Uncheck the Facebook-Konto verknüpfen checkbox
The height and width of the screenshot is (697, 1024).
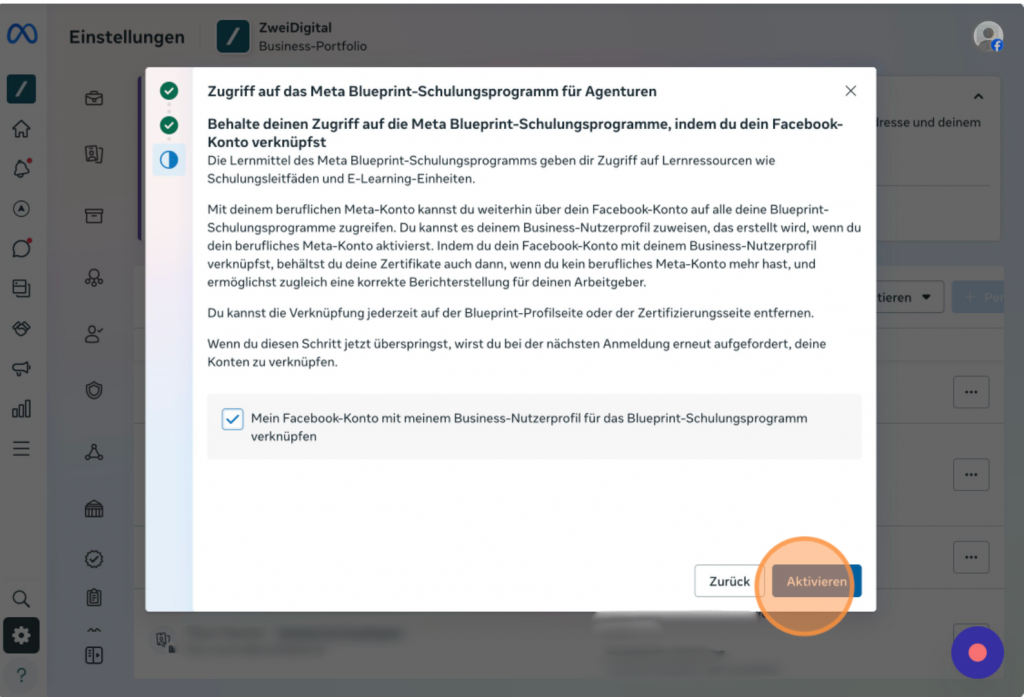232,419
